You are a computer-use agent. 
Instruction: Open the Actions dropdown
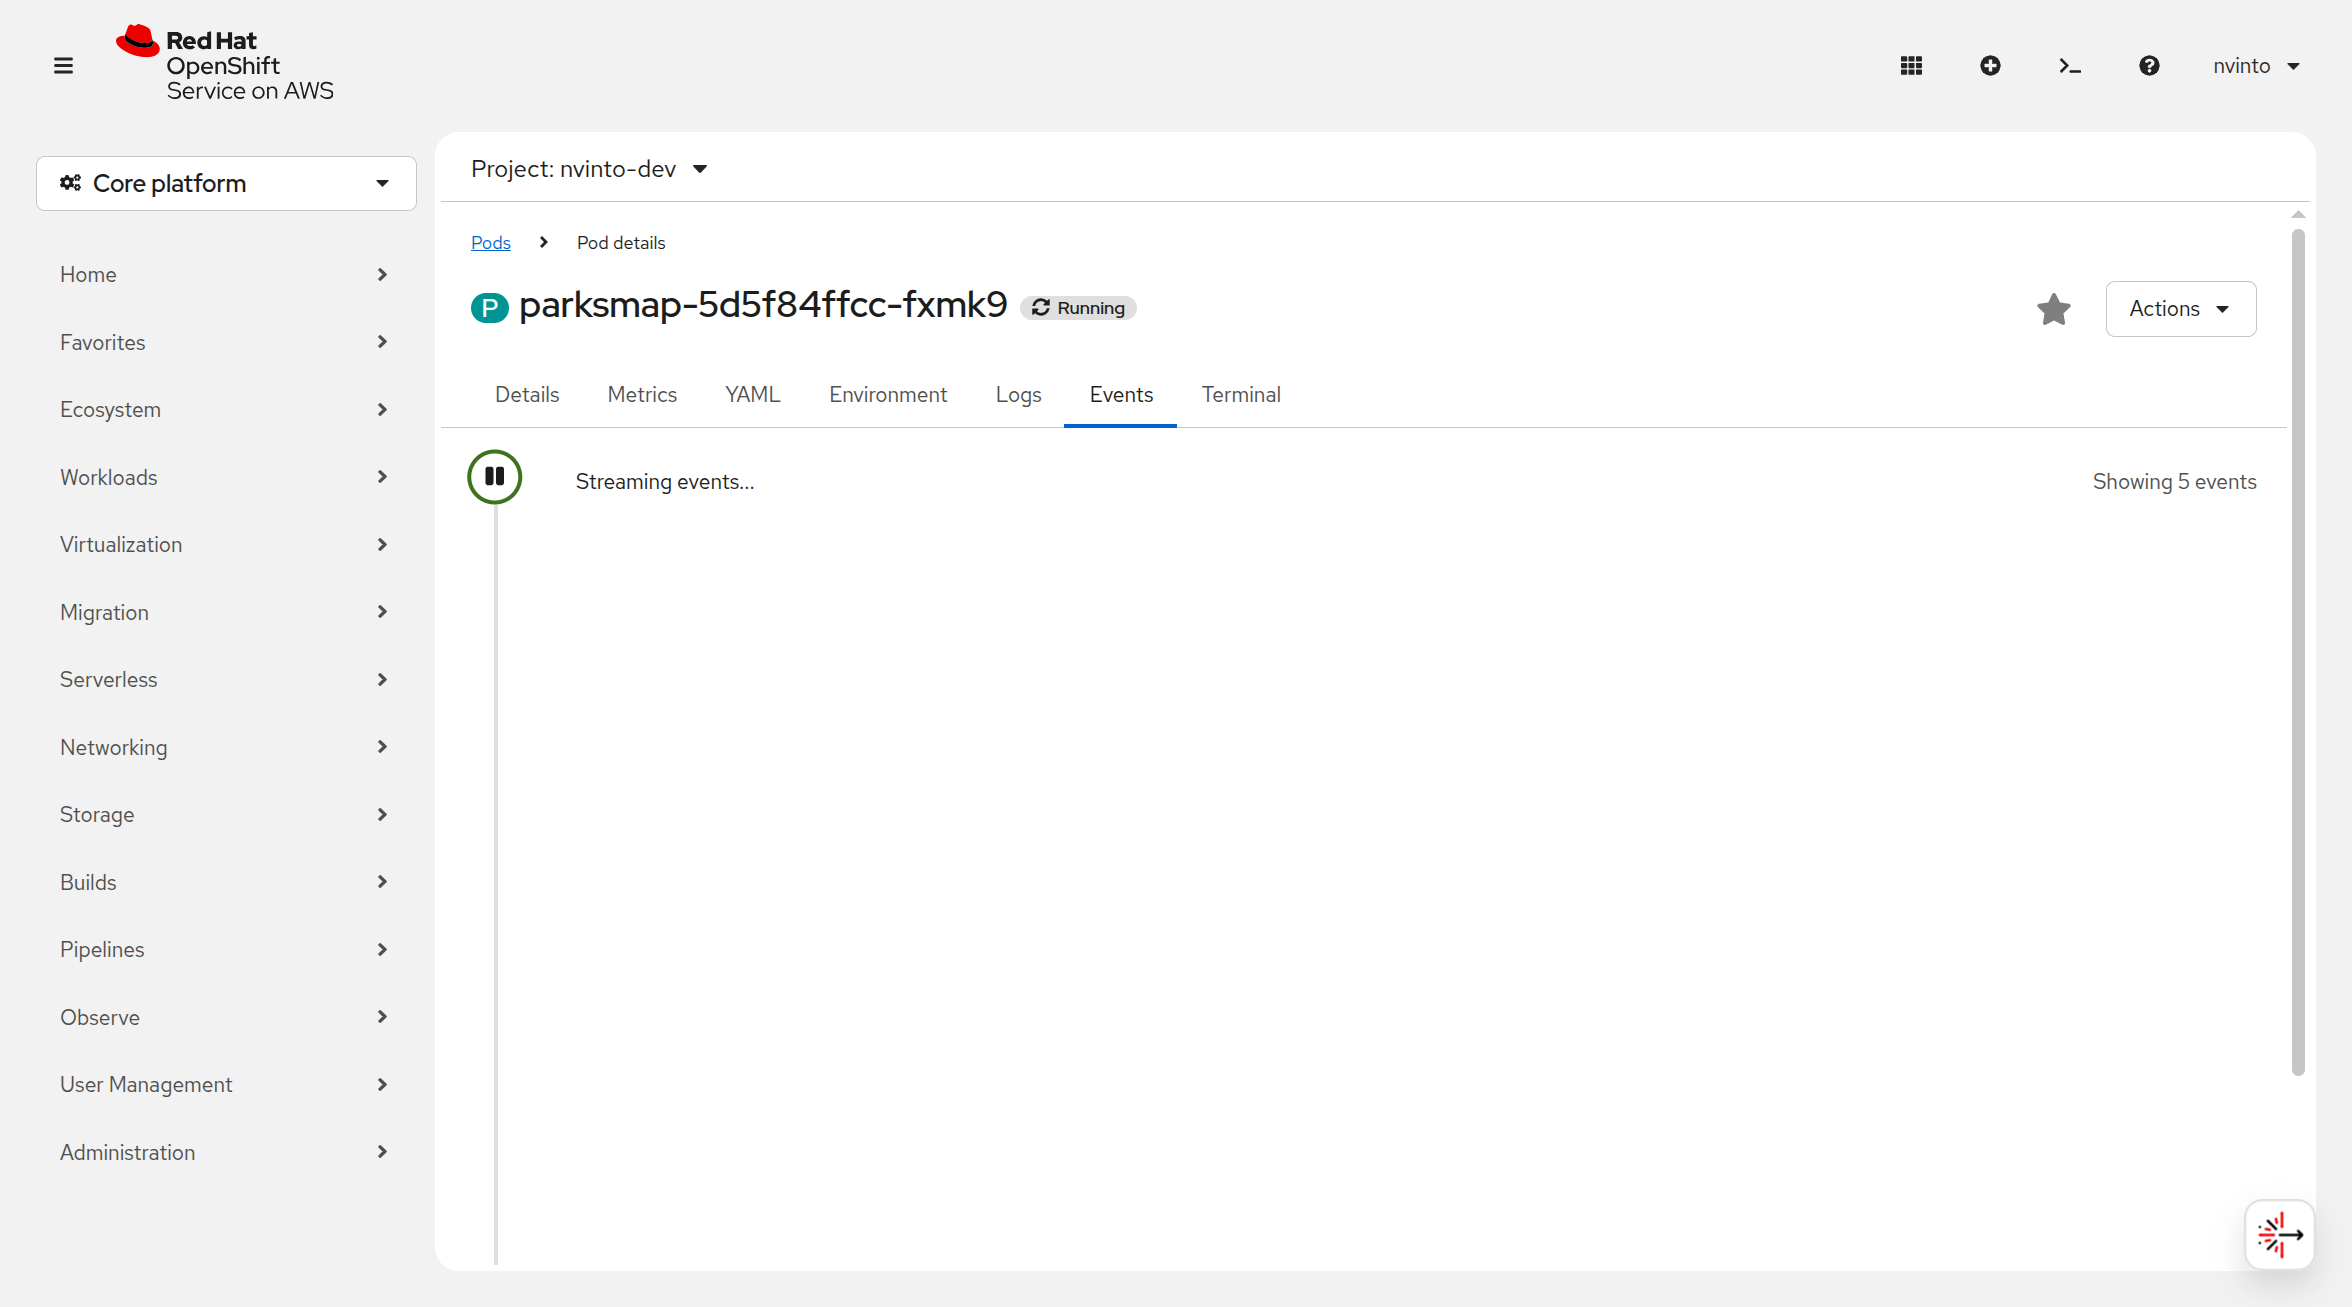pyautogui.click(x=2181, y=309)
